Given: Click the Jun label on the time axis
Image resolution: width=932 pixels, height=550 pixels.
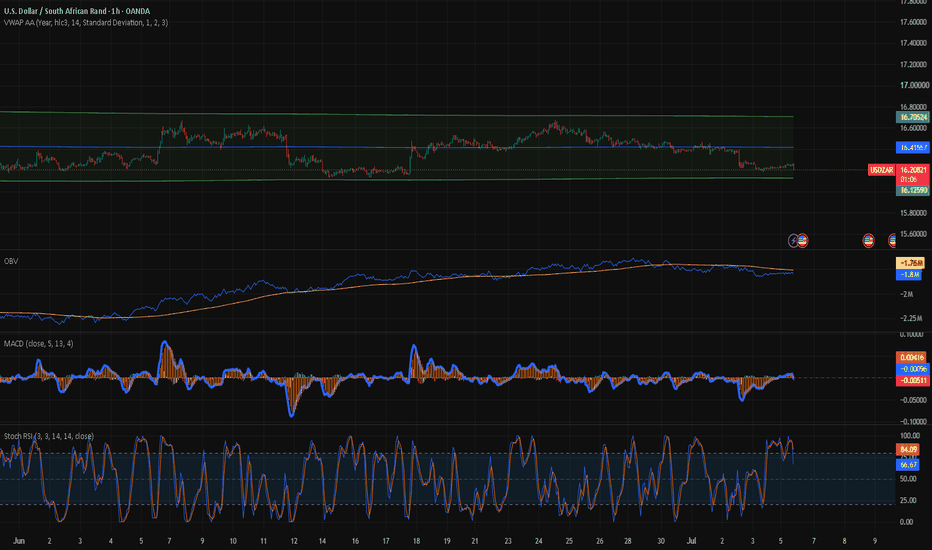Looking at the screenshot, I should coord(19,541).
